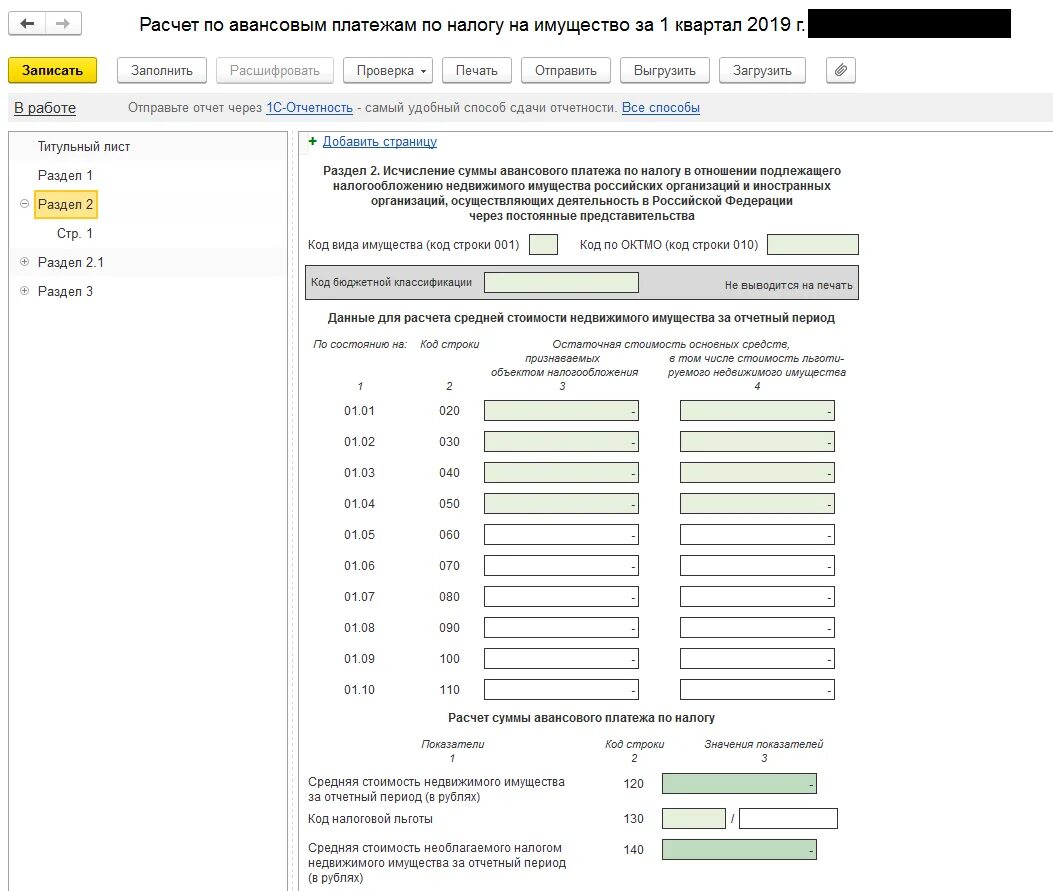Click row 040 column 4 field

758,472
